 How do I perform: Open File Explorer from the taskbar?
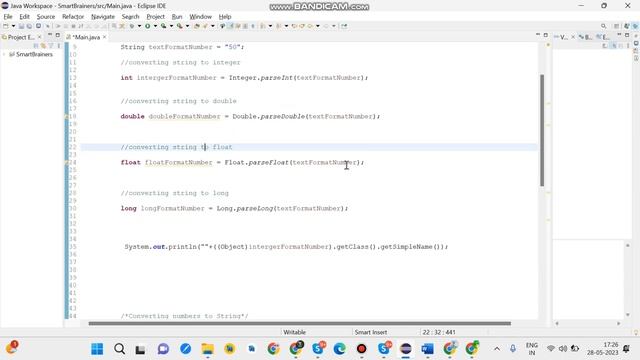(207, 349)
